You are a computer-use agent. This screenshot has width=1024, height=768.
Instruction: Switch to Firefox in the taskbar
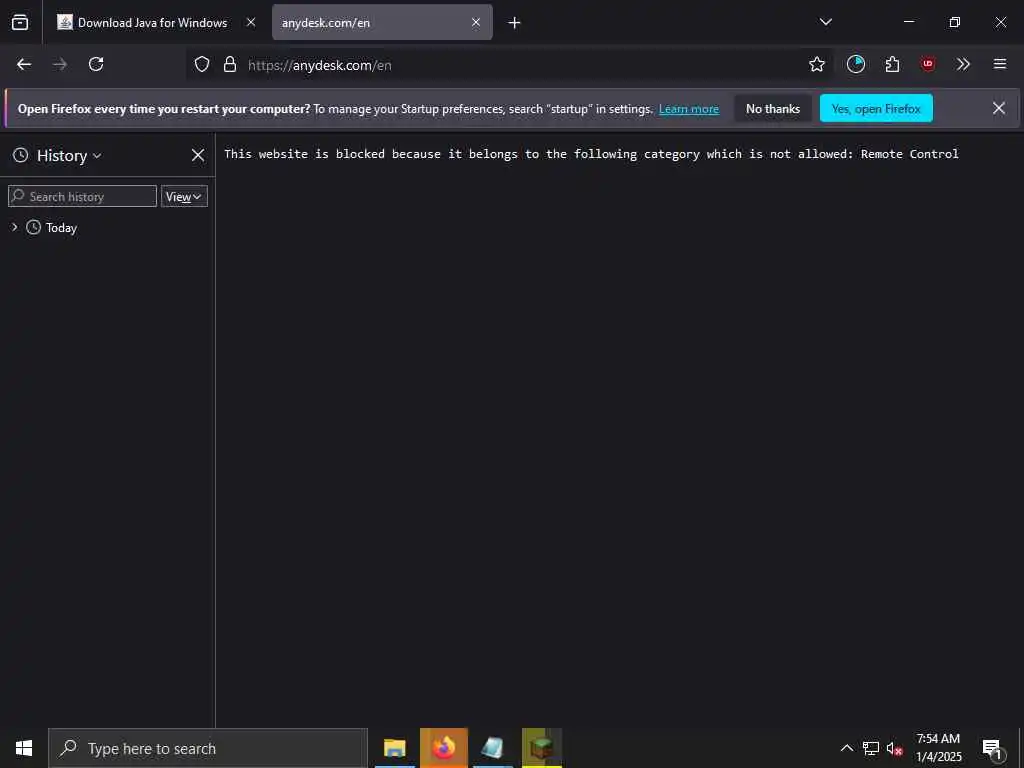point(443,748)
